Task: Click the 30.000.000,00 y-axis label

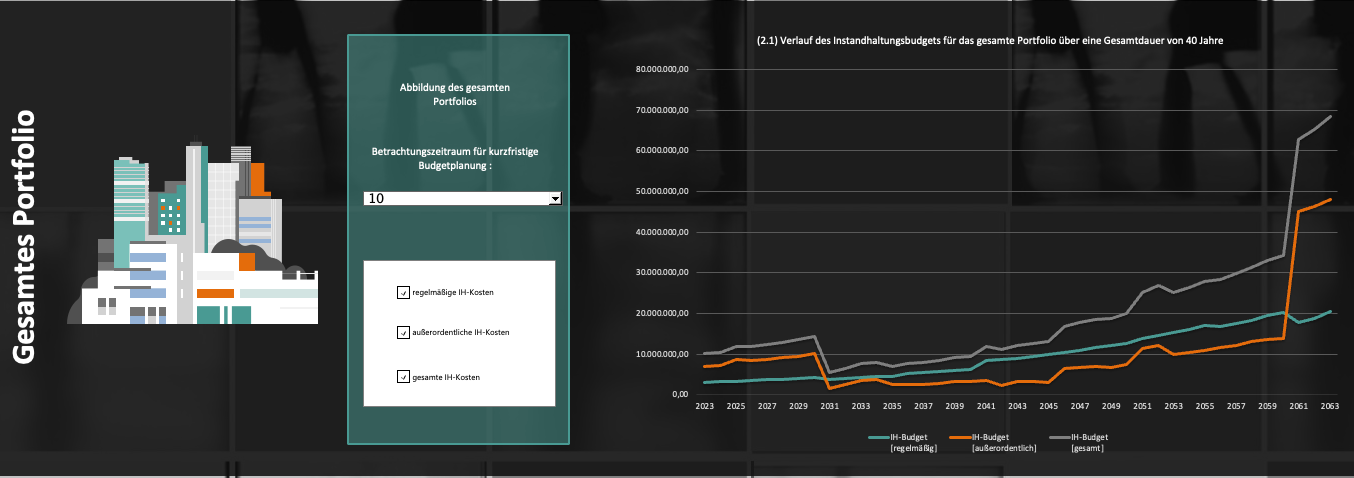Action: pos(664,273)
